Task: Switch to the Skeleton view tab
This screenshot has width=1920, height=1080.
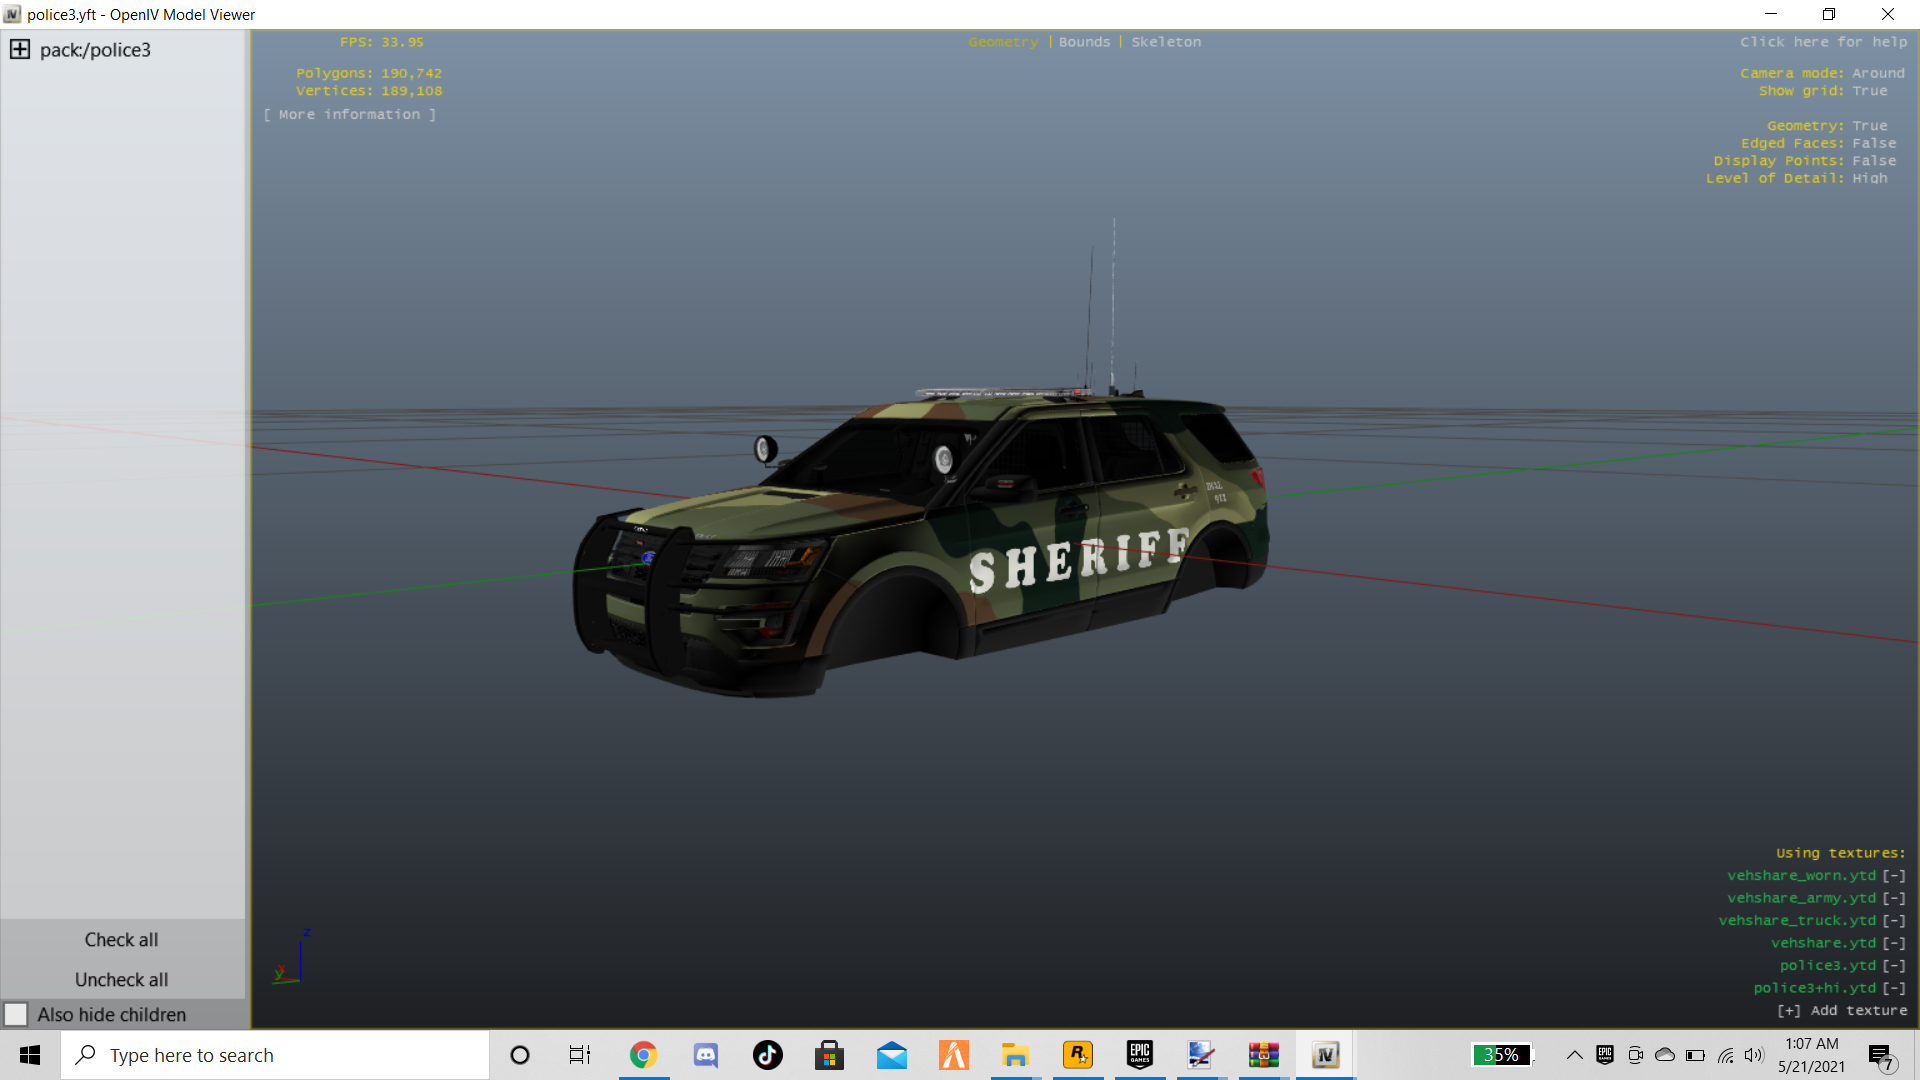Action: click(1166, 42)
